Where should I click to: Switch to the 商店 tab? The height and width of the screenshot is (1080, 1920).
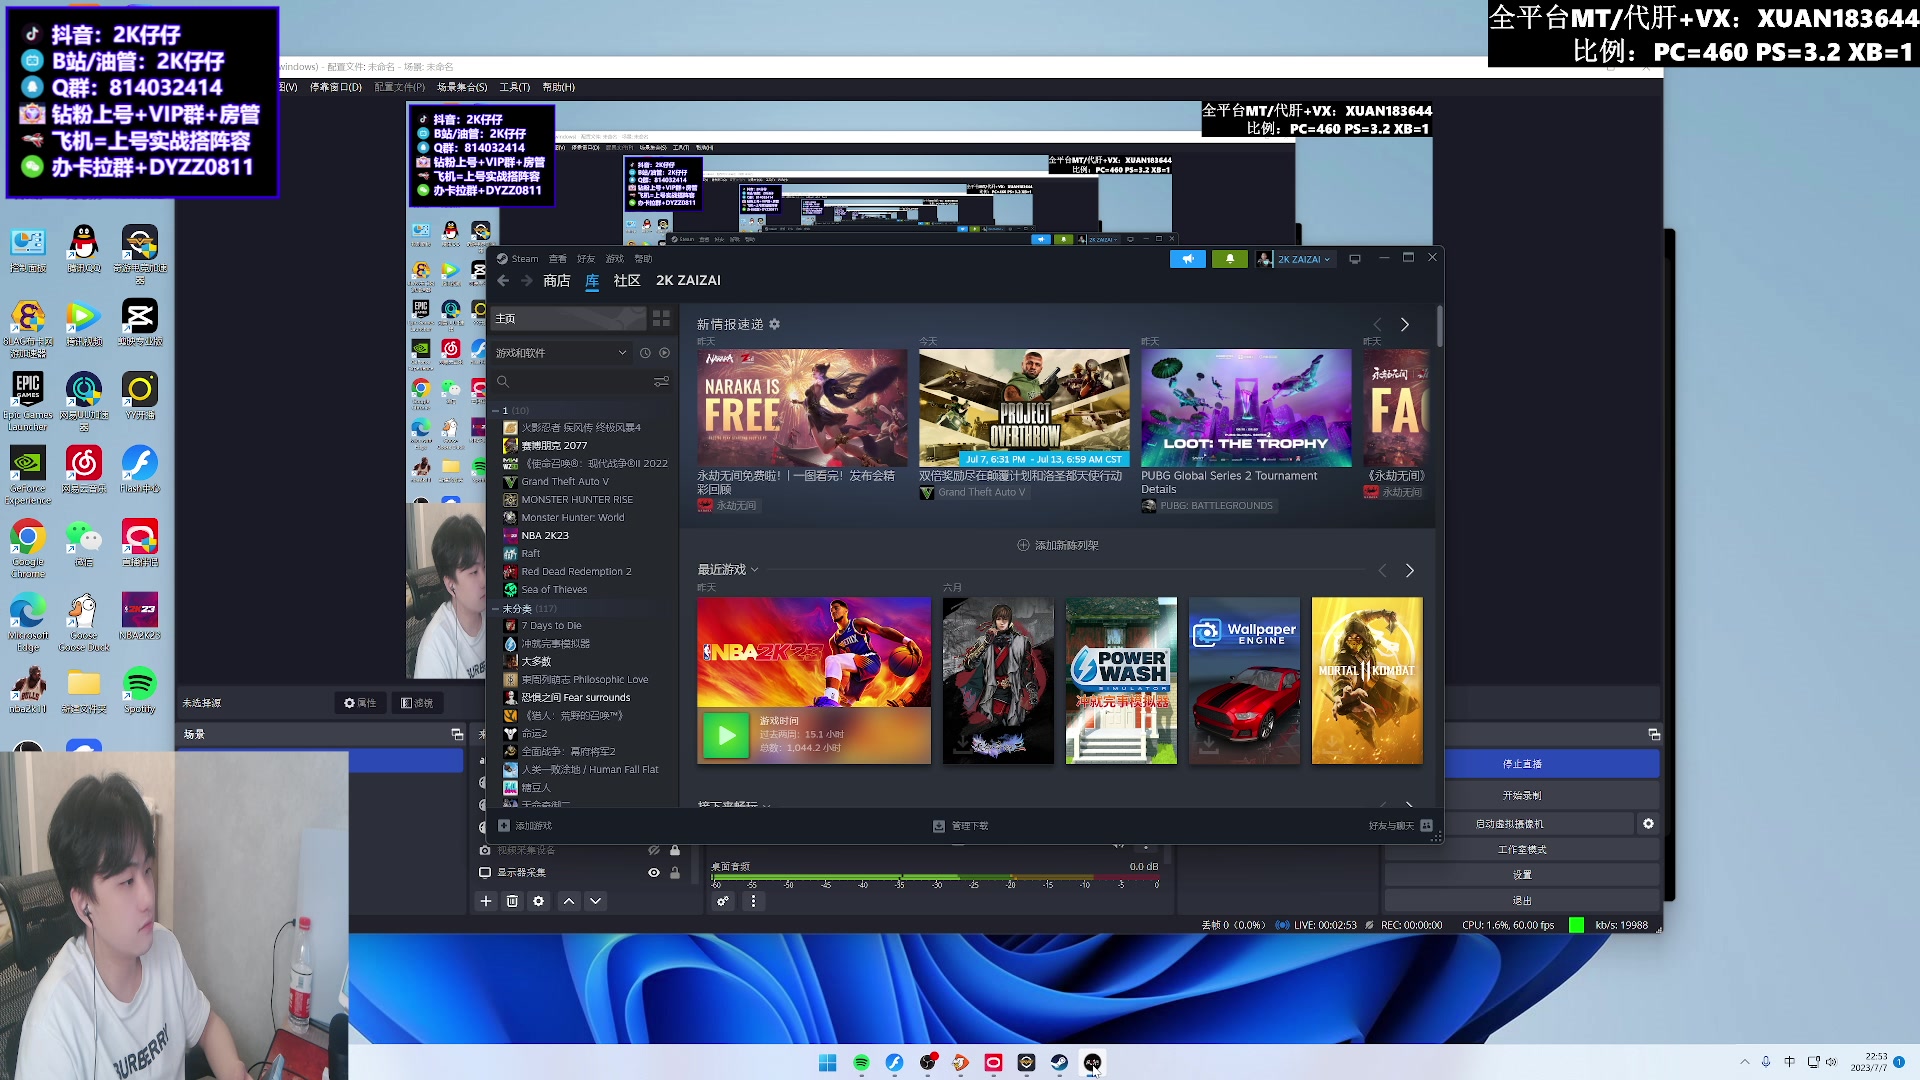pyautogui.click(x=557, y=281)
